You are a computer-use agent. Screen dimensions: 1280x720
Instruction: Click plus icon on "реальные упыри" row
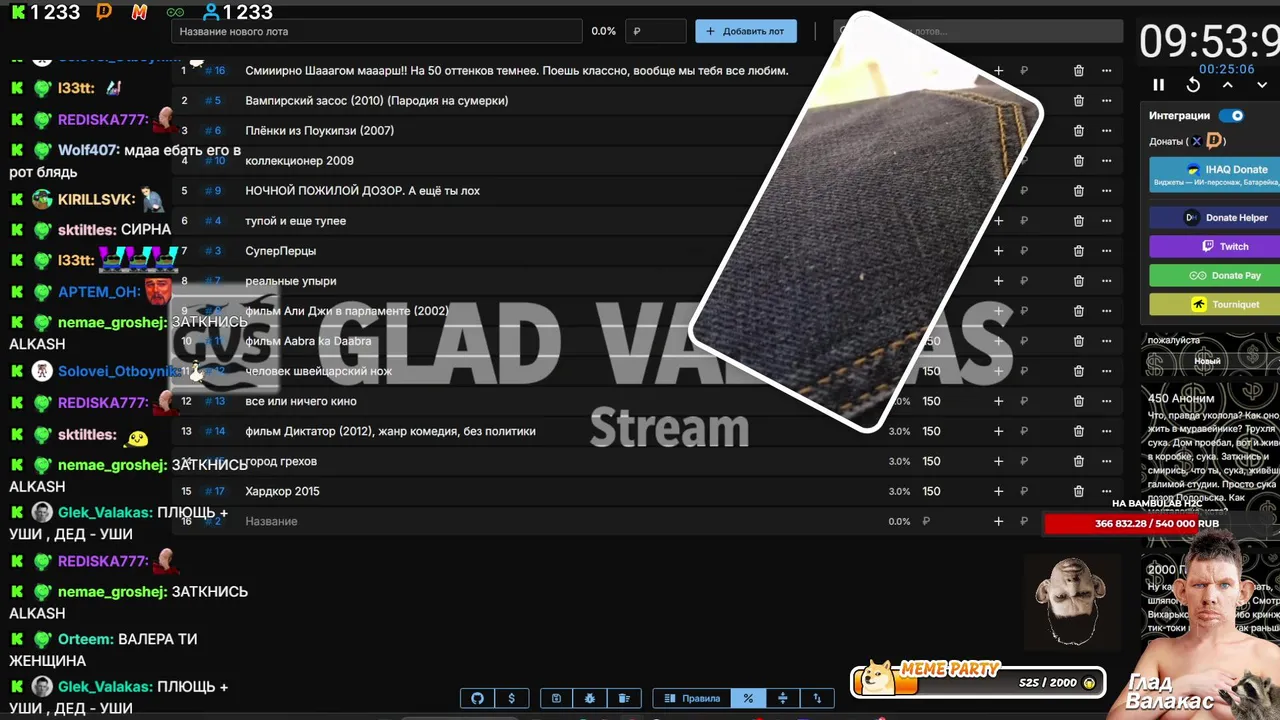[x=998, y=281]
